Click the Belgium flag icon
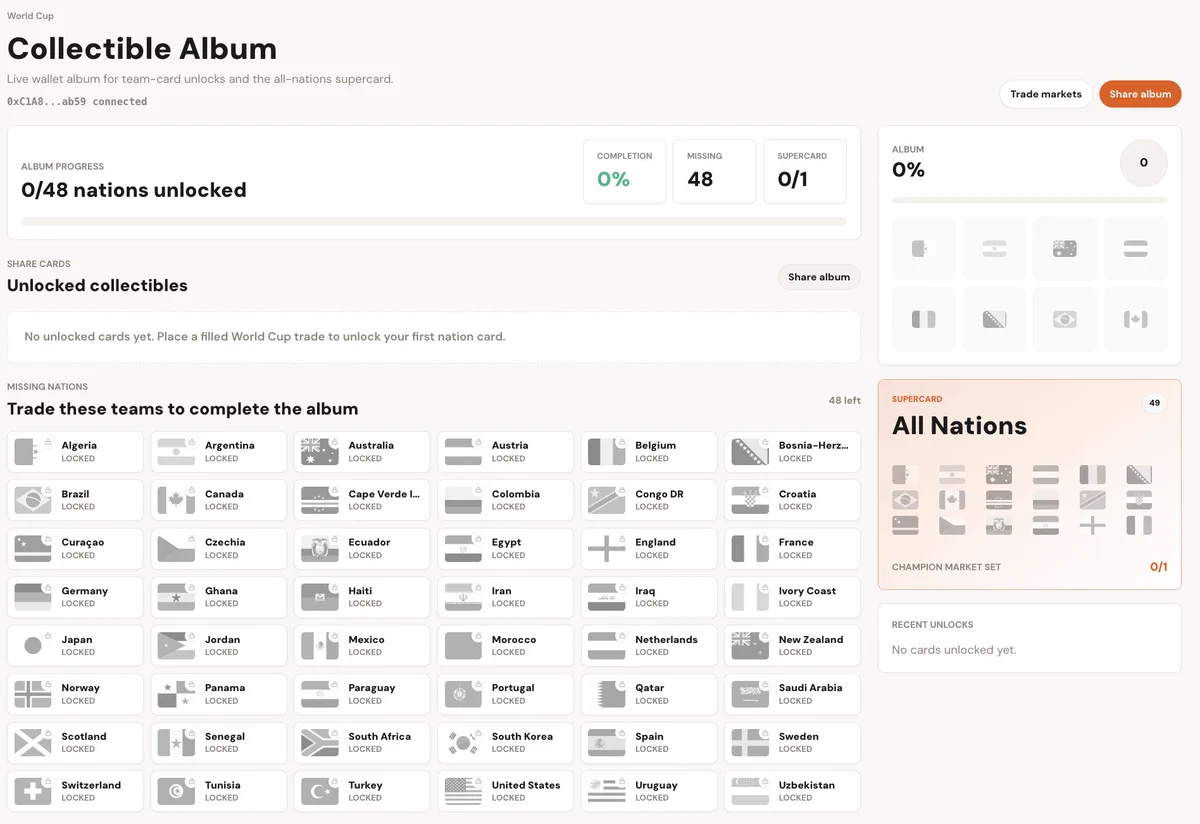1200x824 pixels. pyautogui.click(x=607, y=452)
